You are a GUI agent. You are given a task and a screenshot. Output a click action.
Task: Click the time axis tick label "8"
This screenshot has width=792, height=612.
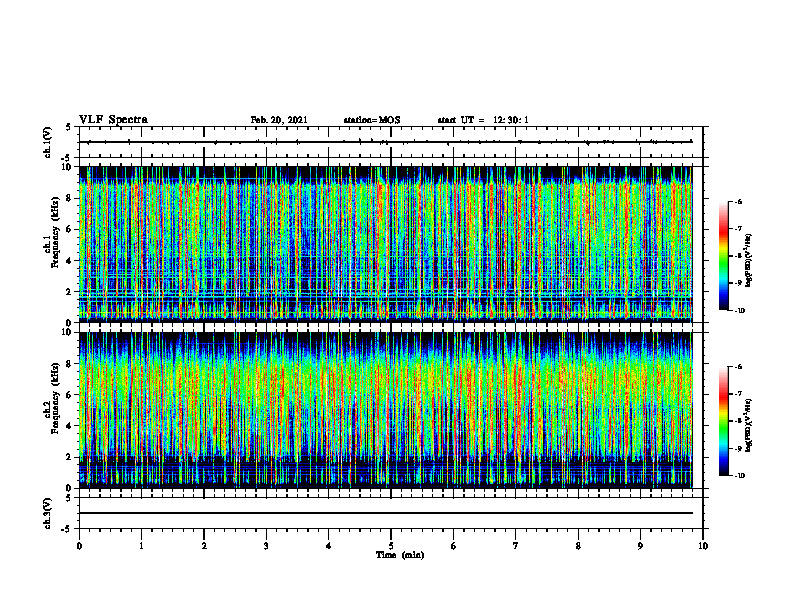point(578,546)
